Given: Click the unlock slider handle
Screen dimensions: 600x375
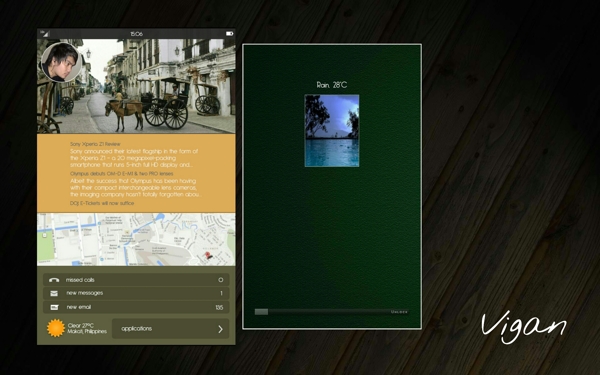Looking at the screenshot, I should (x=261, y=312).
